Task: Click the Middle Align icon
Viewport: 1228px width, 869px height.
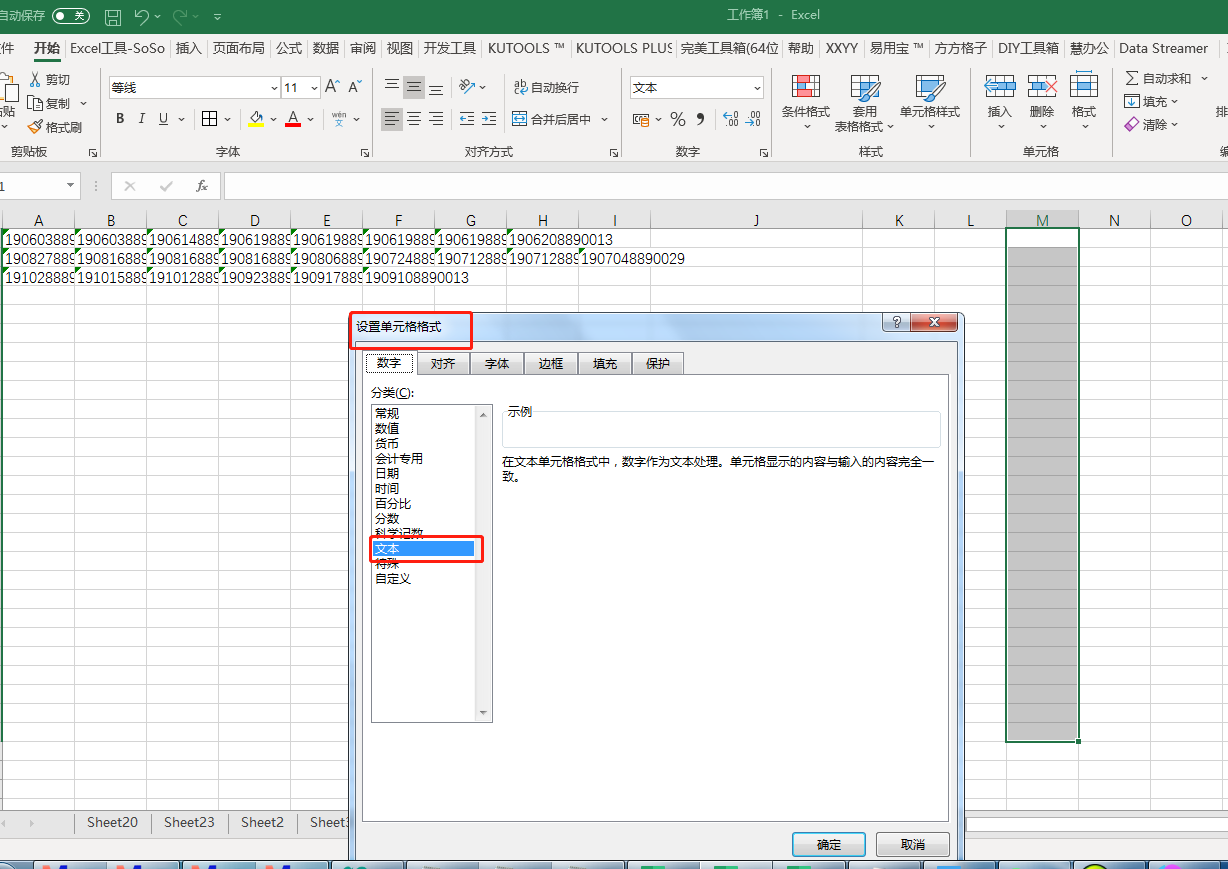Action: point(414,87)
